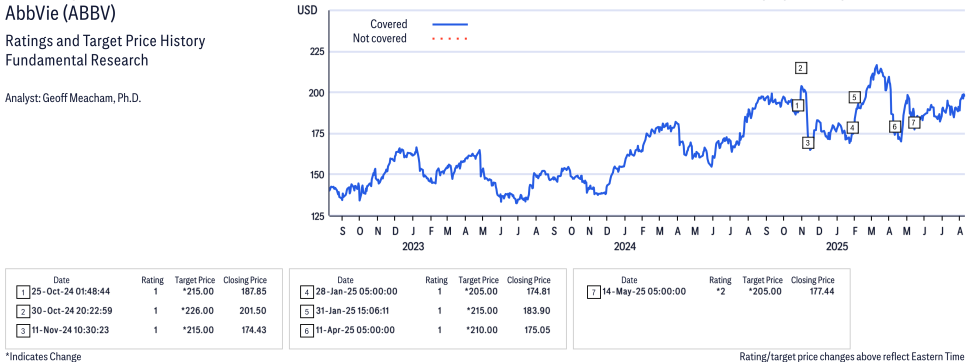This screenshot has width=975, height=362.
Task: Click chart marker number 1
Action: [798, 106]
